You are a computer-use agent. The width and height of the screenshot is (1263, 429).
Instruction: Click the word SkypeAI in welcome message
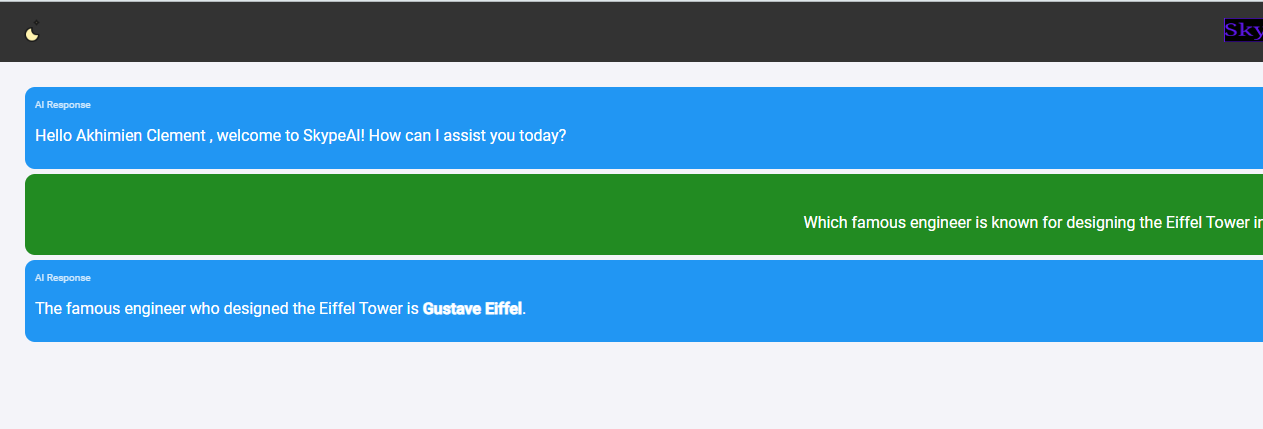333,135
